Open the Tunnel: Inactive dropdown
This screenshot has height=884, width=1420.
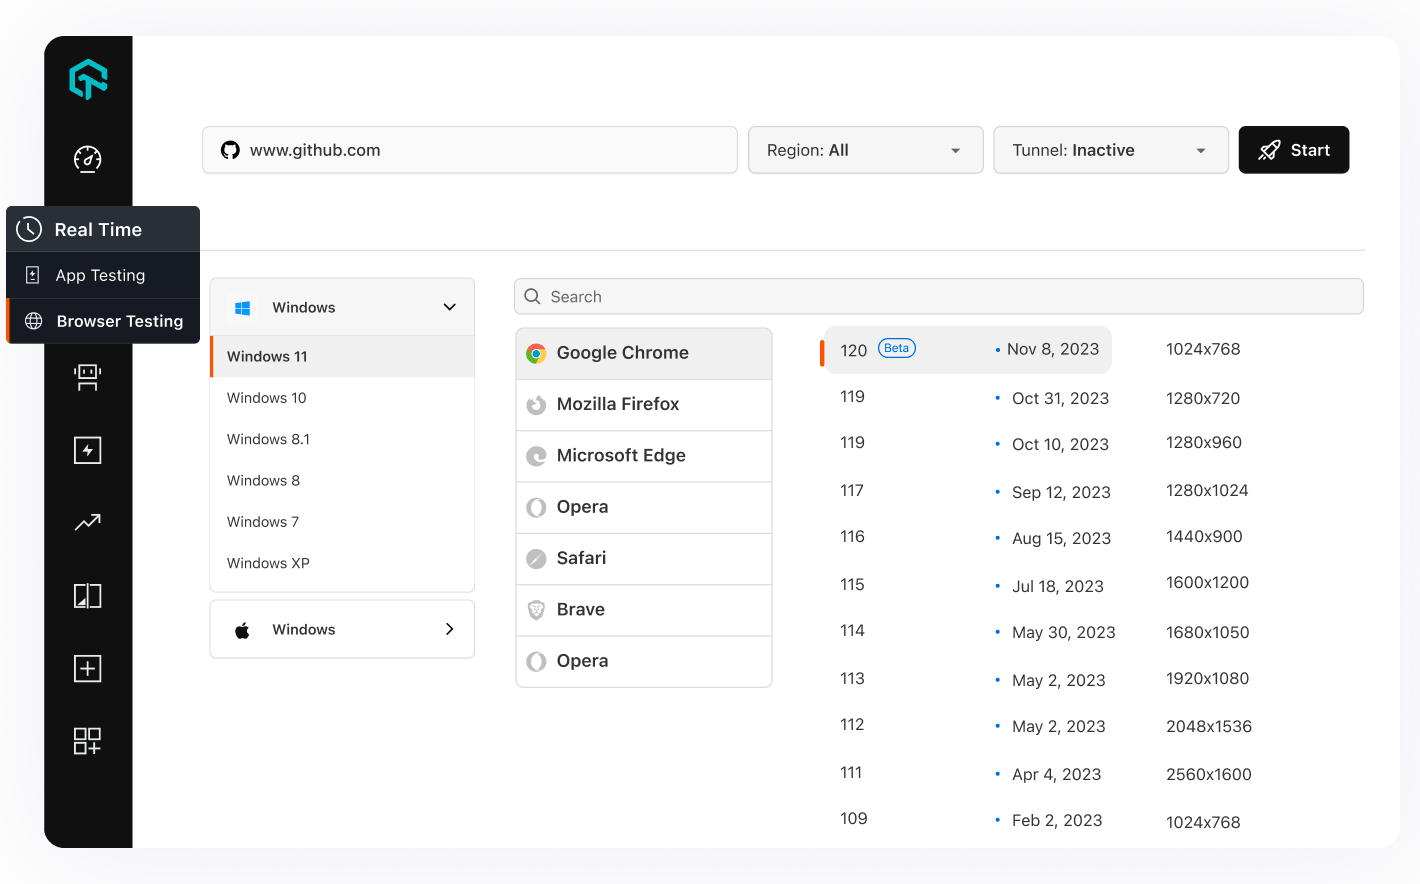(1110, 150)
